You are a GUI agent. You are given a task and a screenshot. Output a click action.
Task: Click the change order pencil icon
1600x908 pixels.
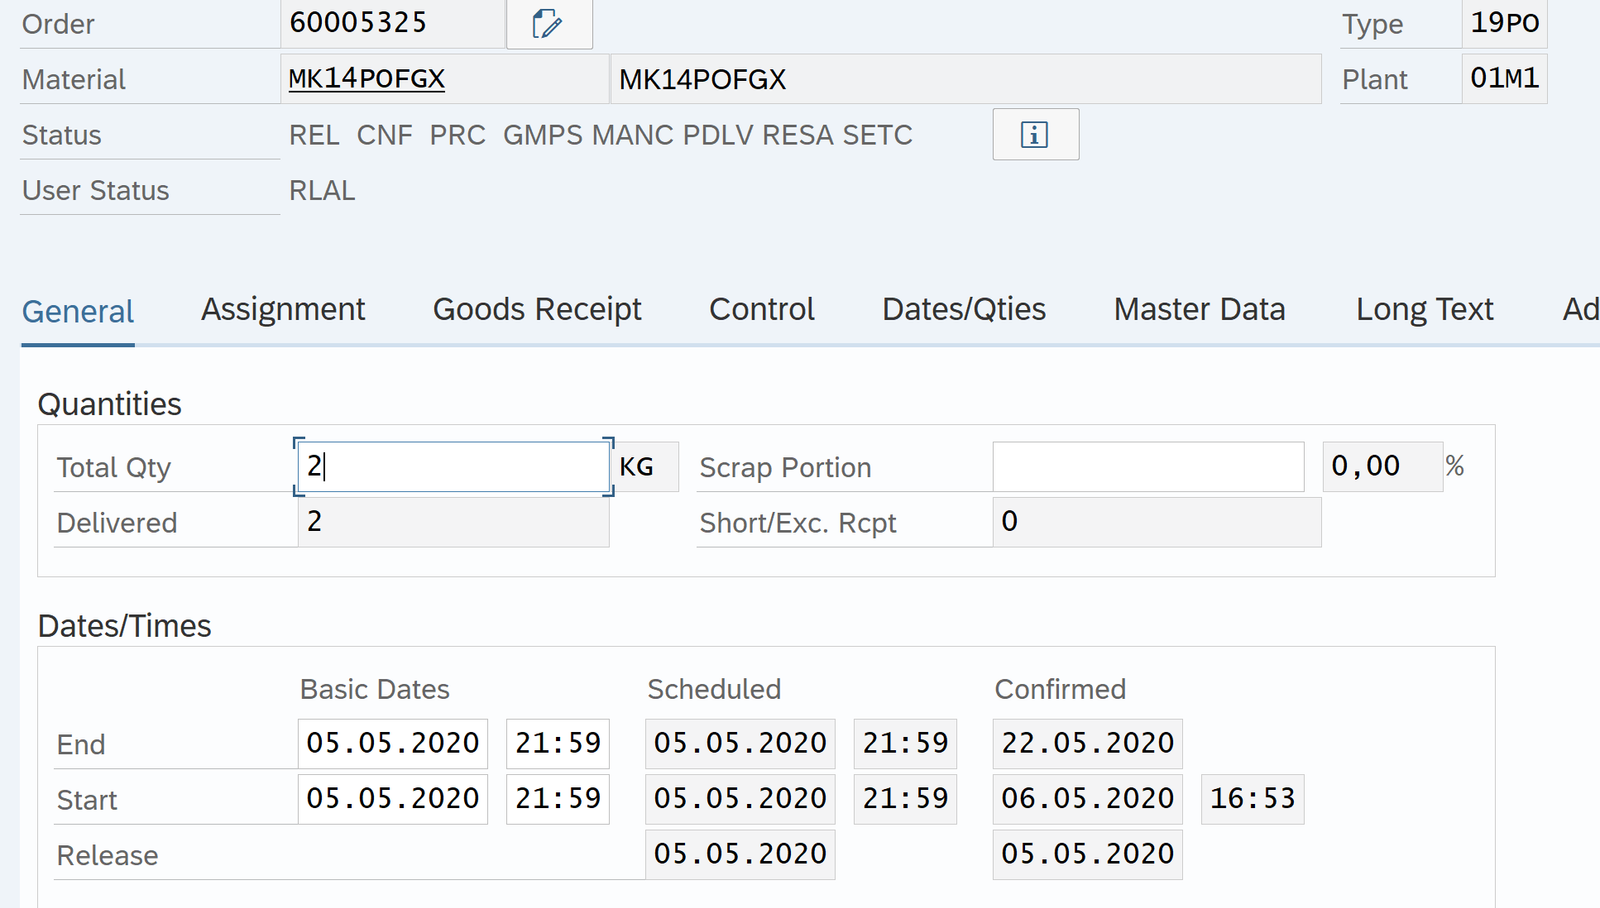click(x=548, y=24)
